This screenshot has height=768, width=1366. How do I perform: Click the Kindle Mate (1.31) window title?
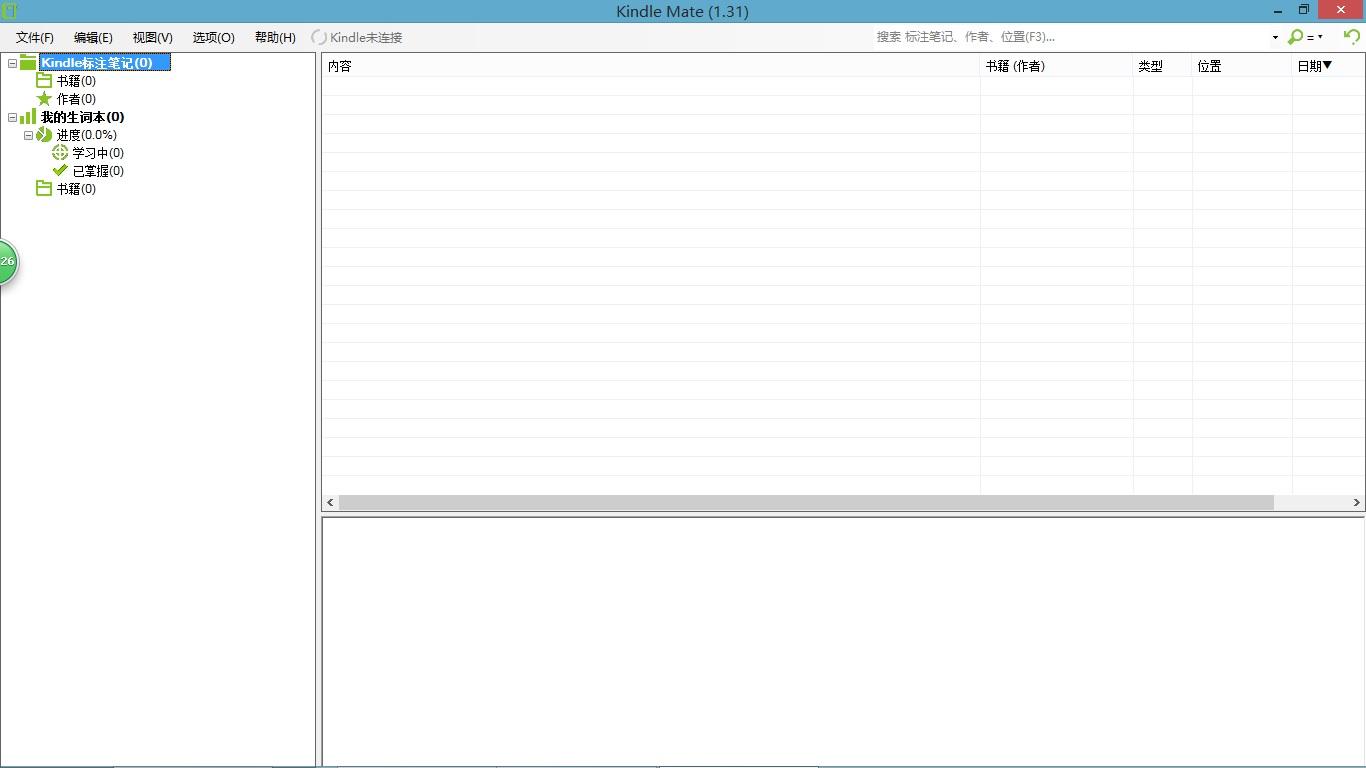tap(683, 11)
